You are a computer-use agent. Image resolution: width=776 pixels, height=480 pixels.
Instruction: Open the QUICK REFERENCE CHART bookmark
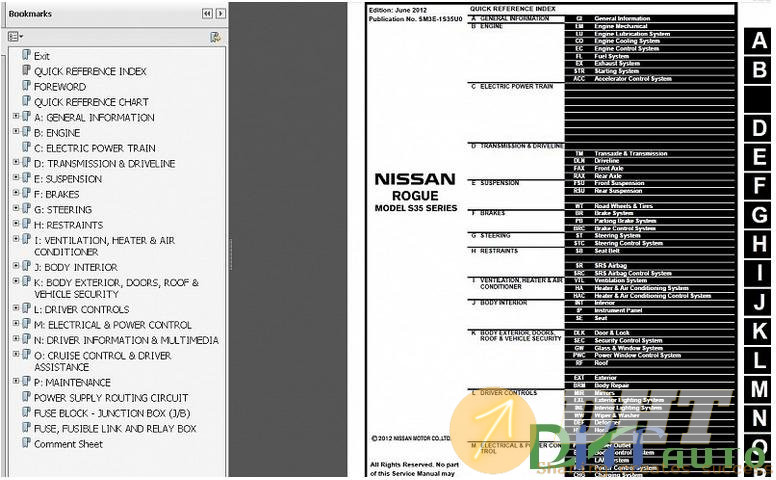(91, 102)
